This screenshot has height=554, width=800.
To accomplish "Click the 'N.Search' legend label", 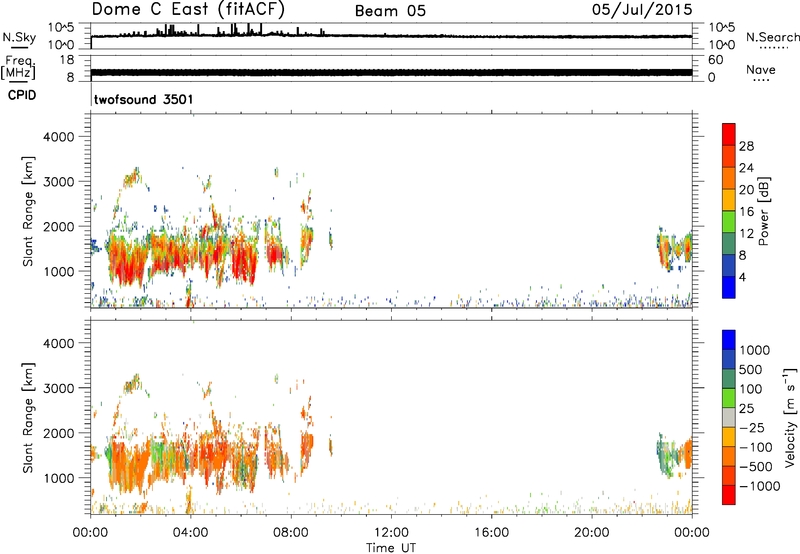I will [x=772, y=37].
